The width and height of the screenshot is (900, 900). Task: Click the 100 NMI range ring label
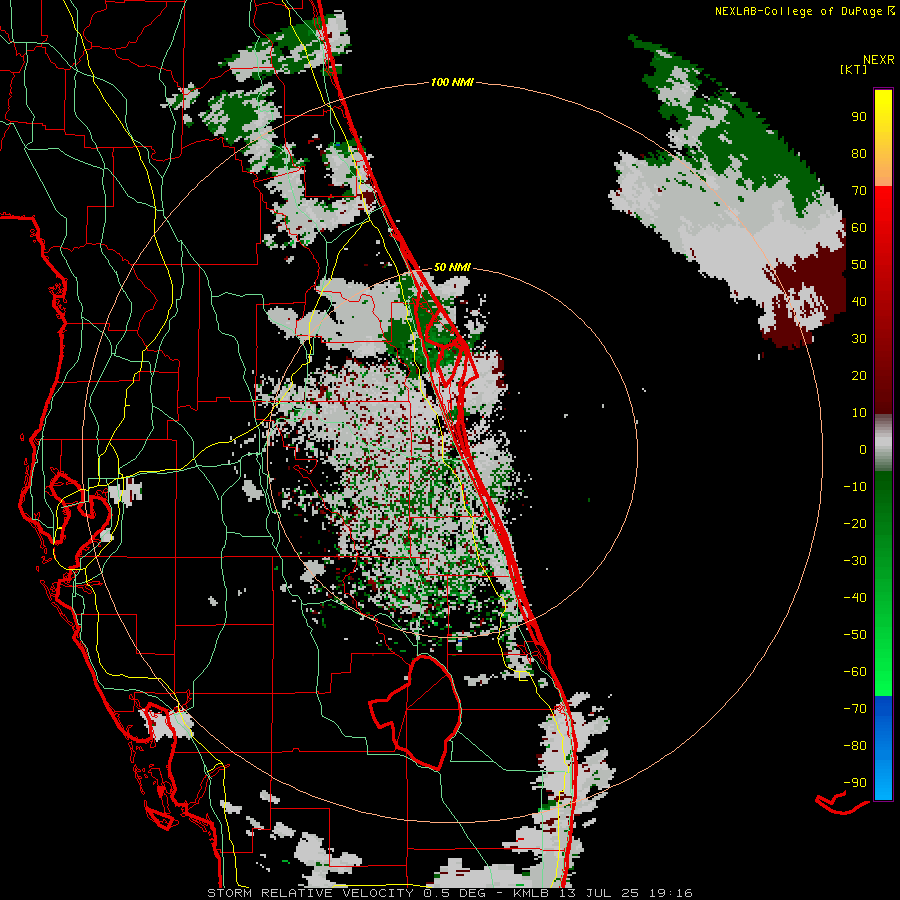point(452,83)
